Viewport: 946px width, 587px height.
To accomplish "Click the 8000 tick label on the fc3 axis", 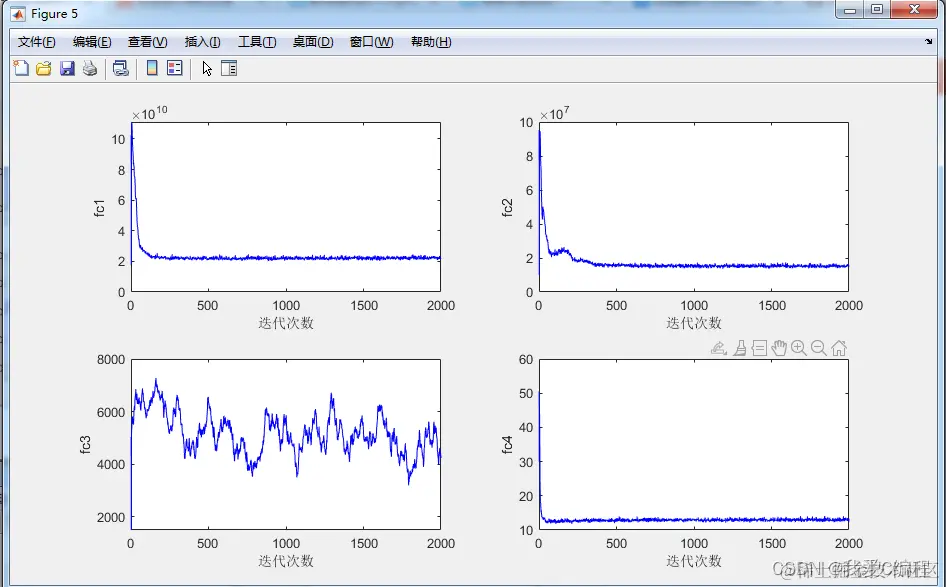I will click(x=110, y=360).
